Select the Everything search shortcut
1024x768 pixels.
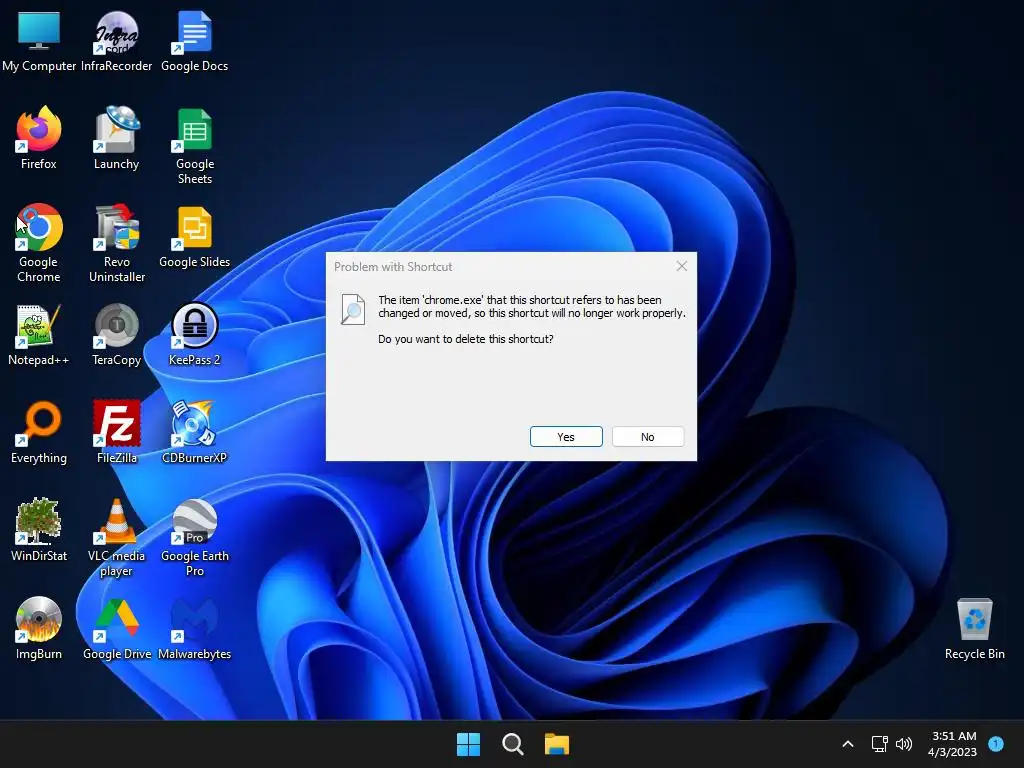39,432
